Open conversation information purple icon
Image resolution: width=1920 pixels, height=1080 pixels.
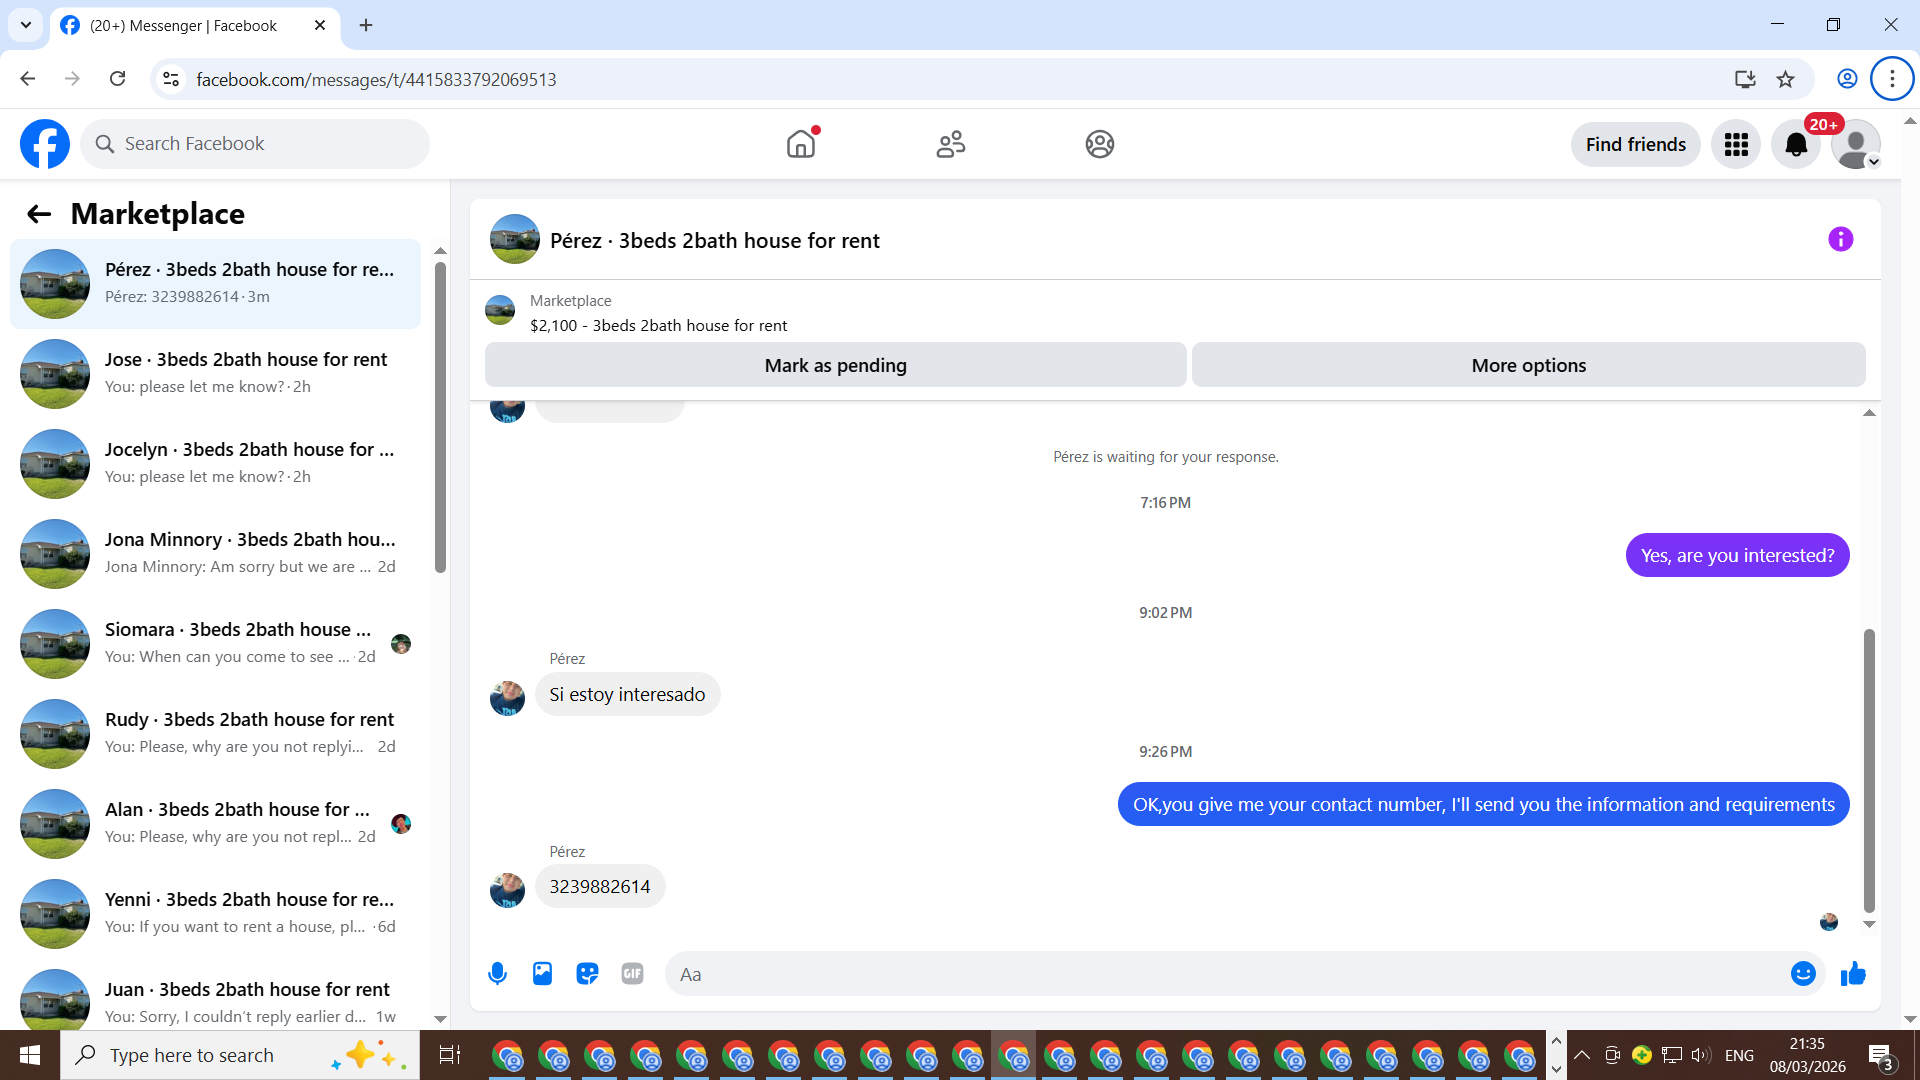[1840, 239]
